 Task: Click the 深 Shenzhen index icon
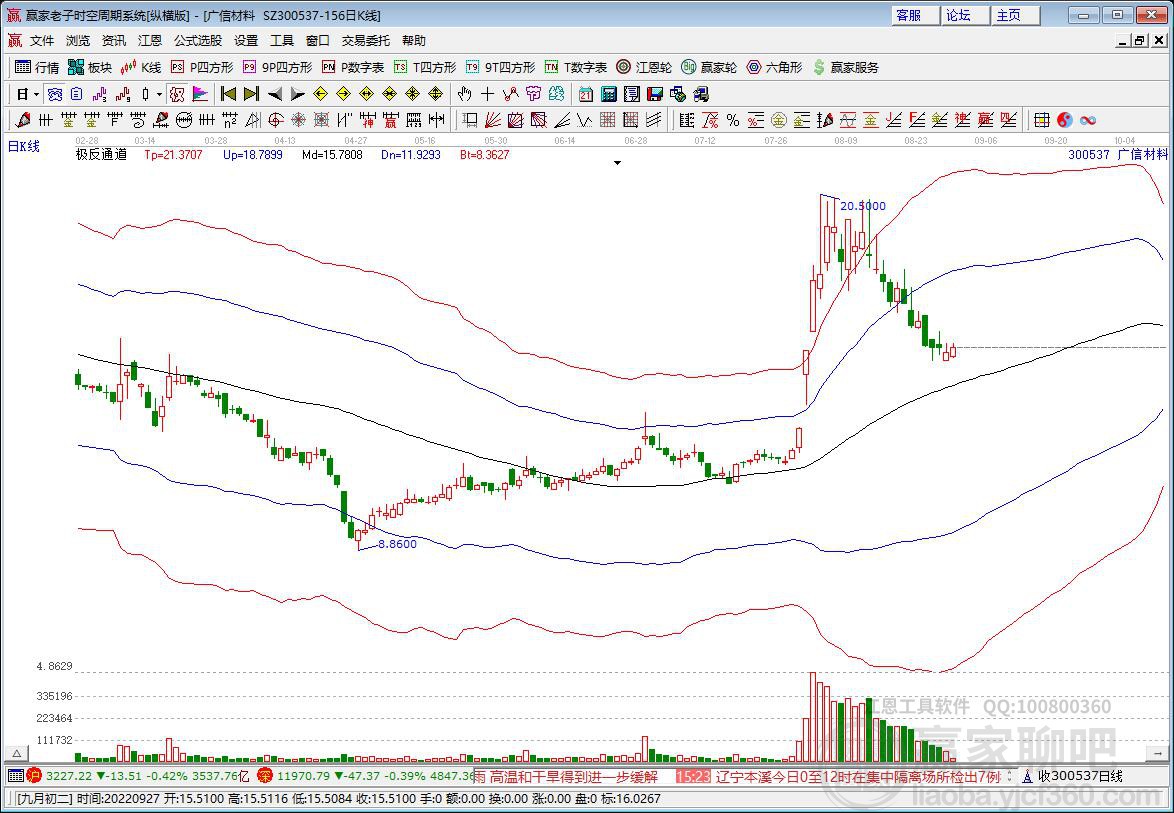click(x=265, y=776)
